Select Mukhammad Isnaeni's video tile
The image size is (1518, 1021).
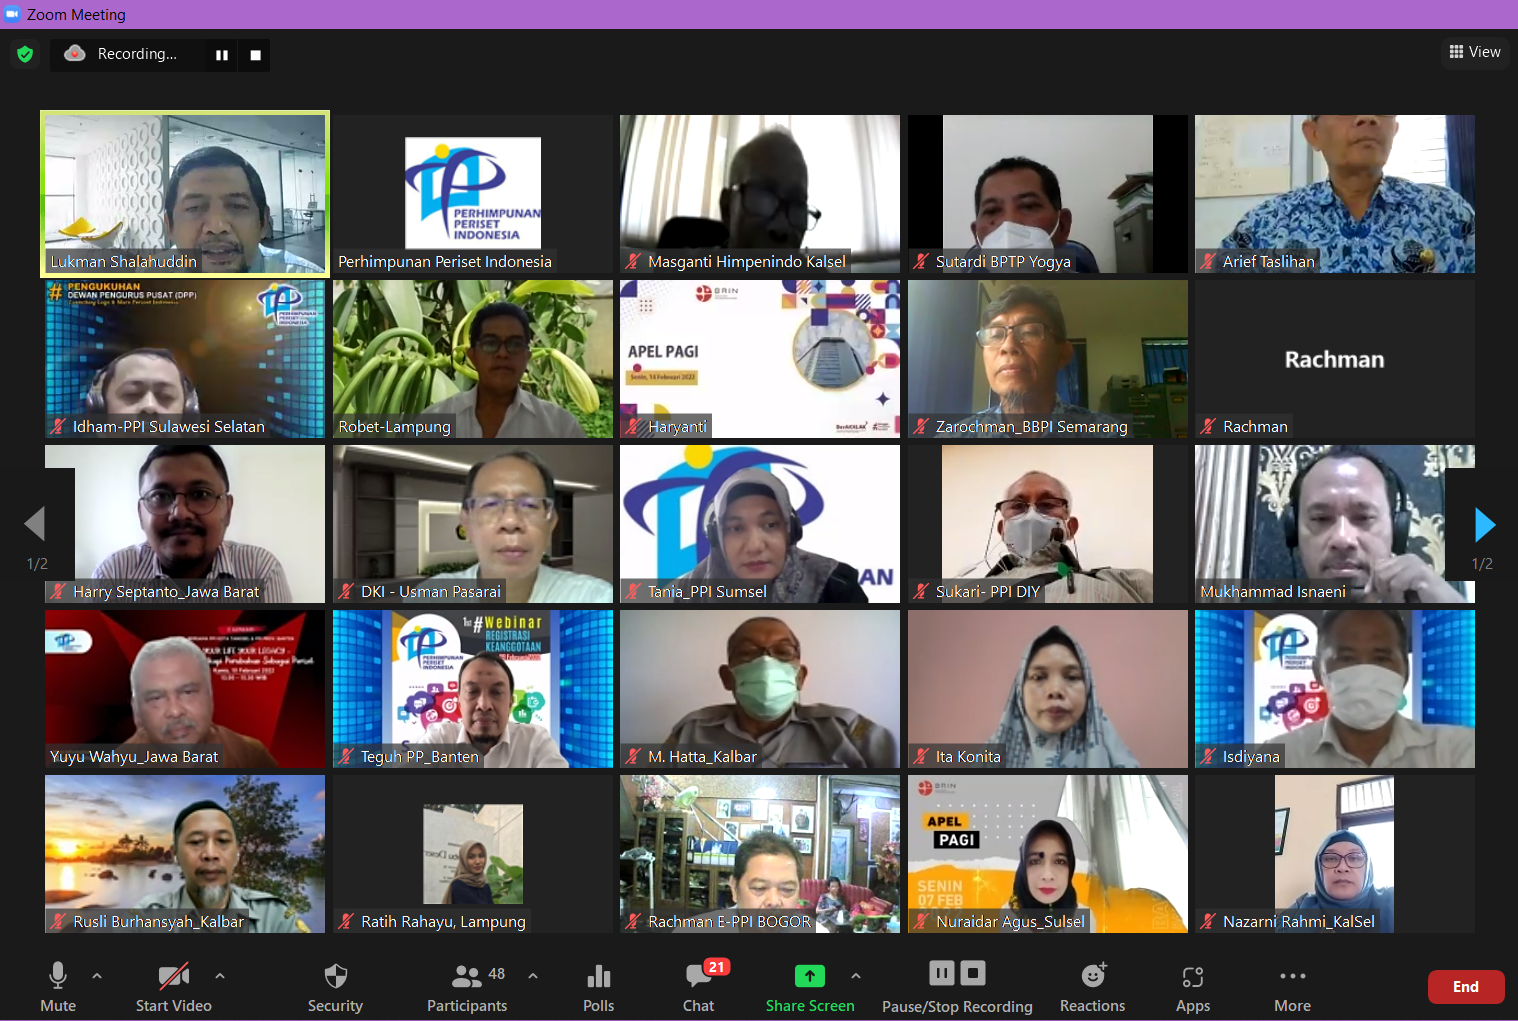(1335, 524)
